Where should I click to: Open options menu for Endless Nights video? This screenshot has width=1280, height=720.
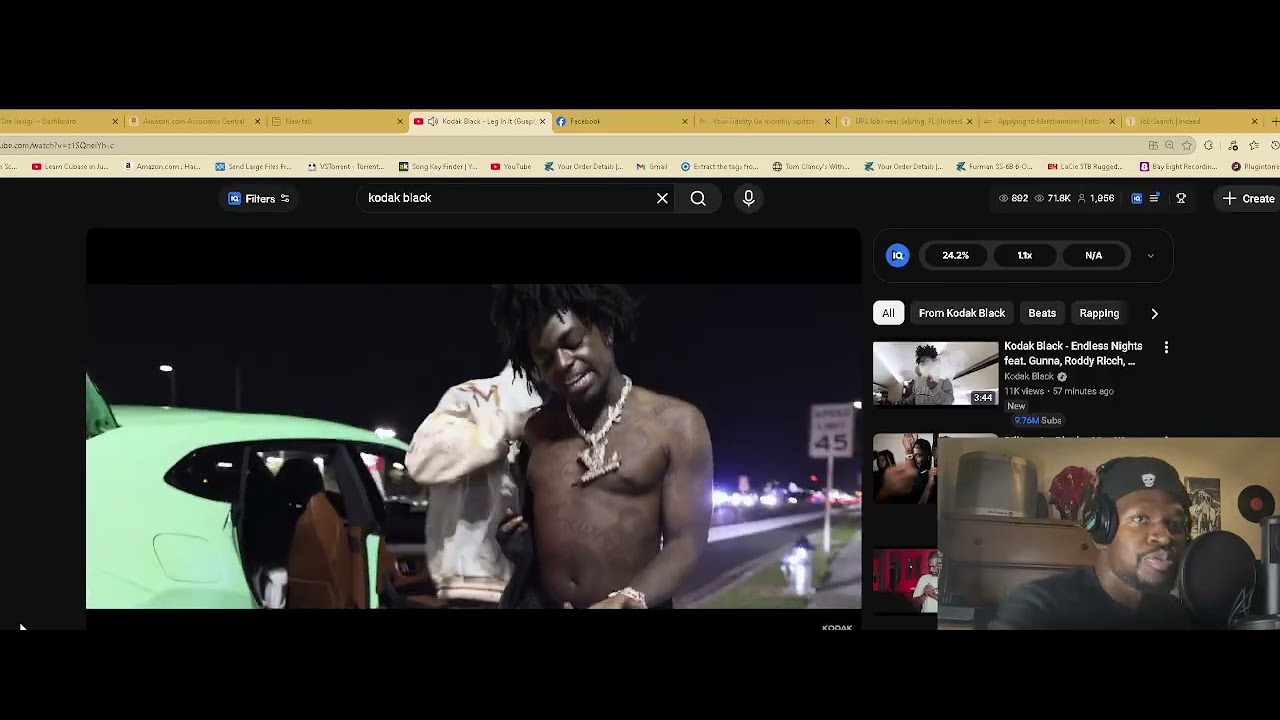[1166, 347]
